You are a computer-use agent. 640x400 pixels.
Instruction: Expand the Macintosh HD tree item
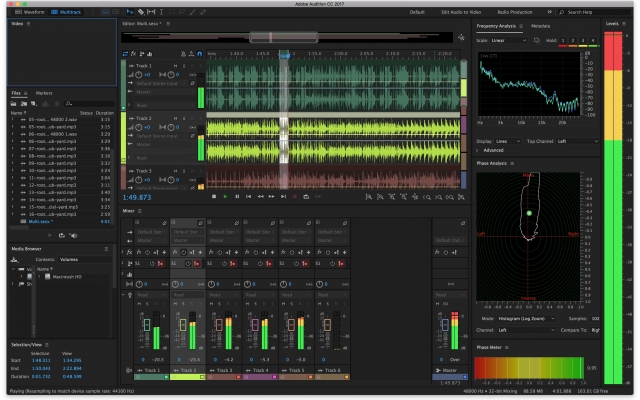point(39,277)
